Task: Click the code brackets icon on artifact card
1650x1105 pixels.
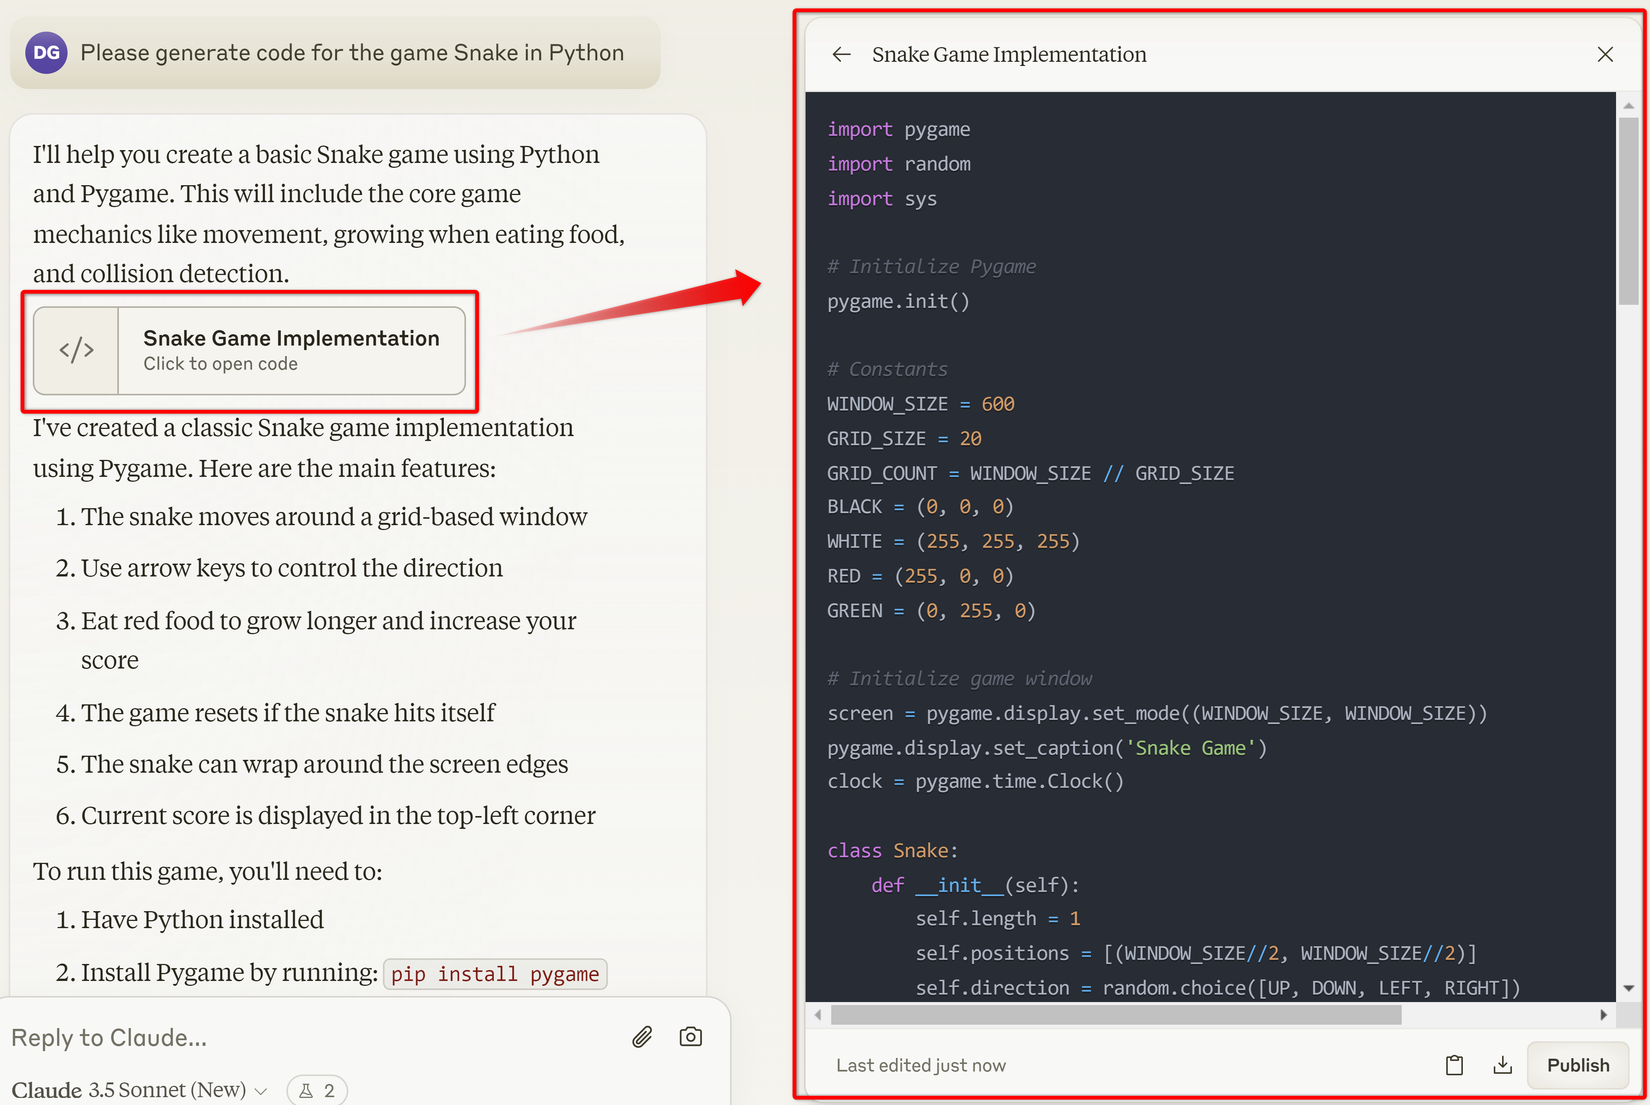Action: point(76,350)
